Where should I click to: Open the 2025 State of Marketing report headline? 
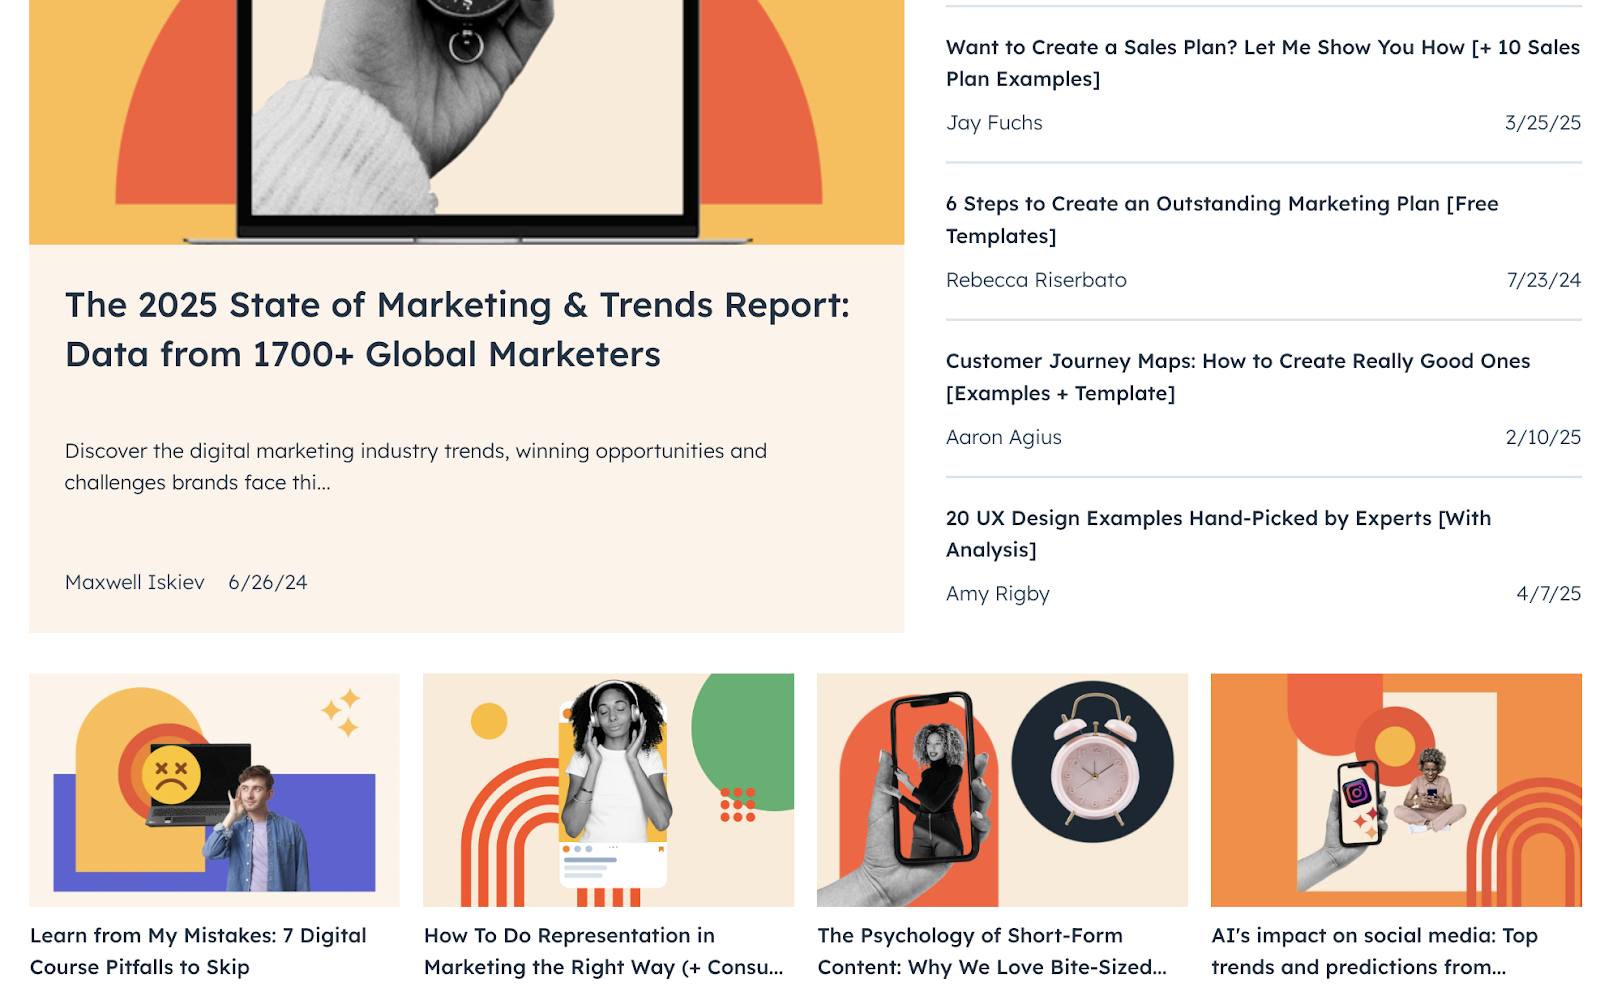click(457, 329)
